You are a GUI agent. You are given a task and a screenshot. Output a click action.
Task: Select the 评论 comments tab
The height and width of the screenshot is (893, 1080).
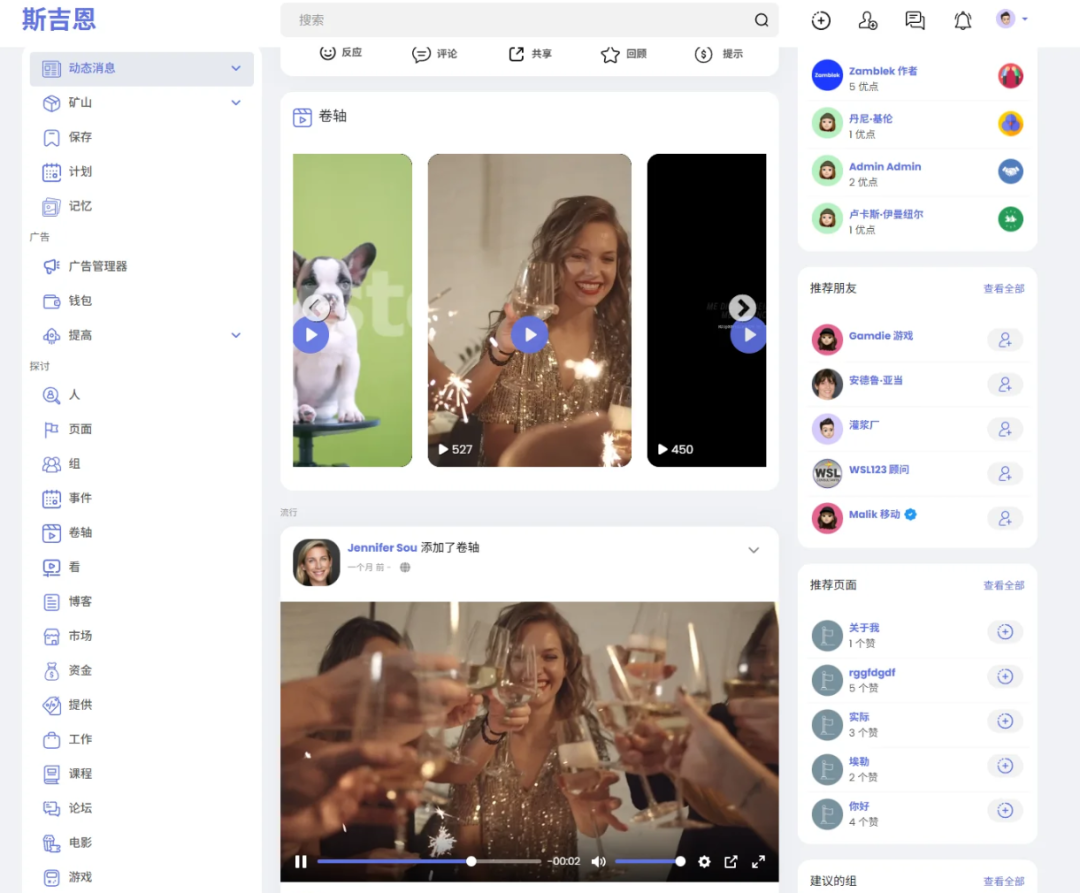pos(434,54)
